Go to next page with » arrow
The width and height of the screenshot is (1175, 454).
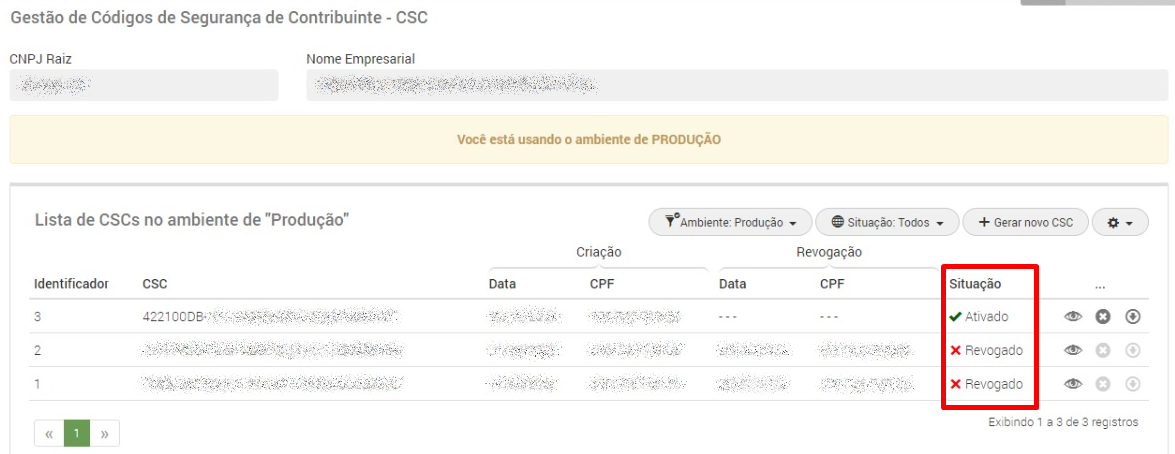point(104,433)
